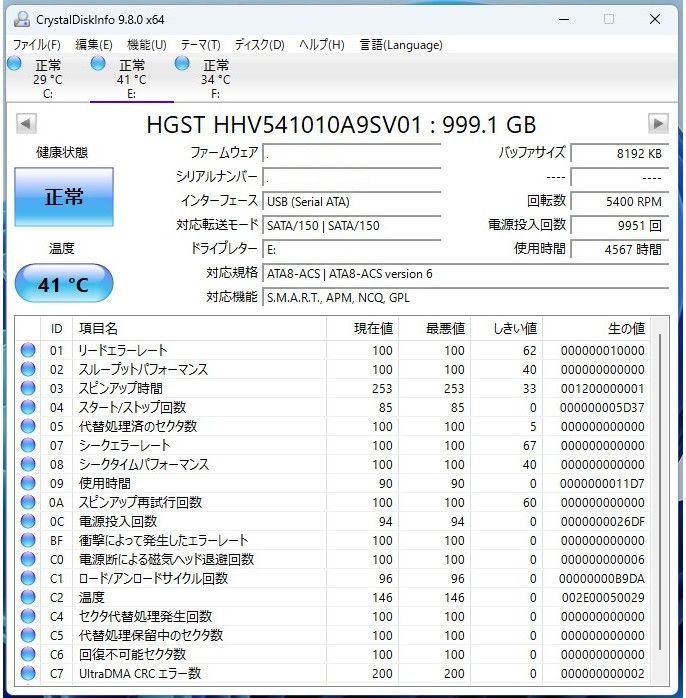Click the シリアルナンバー field
Screen dimensions: 686x698
click(x=352, y=177)
